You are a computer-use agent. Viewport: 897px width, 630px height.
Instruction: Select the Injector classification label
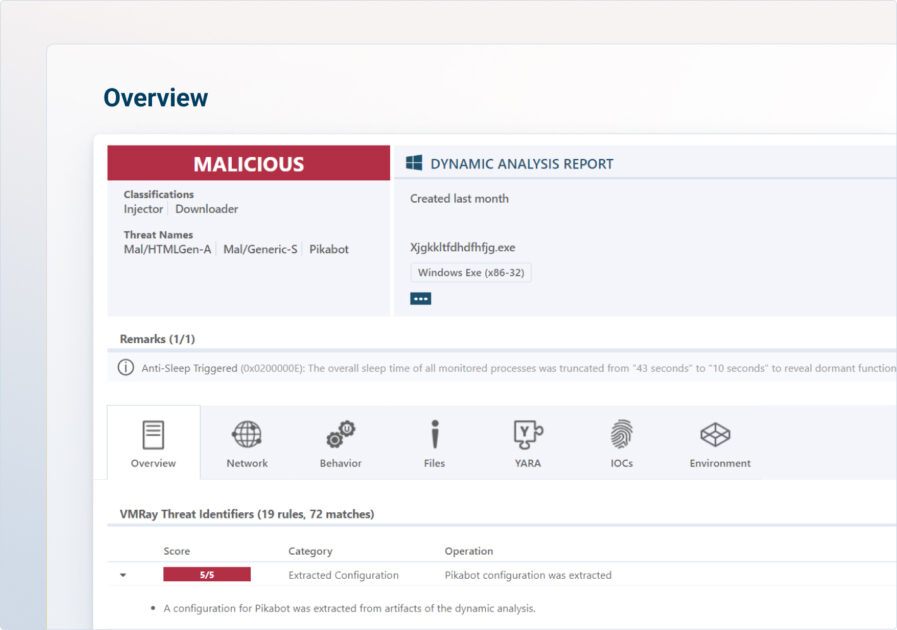pos(142,209)
